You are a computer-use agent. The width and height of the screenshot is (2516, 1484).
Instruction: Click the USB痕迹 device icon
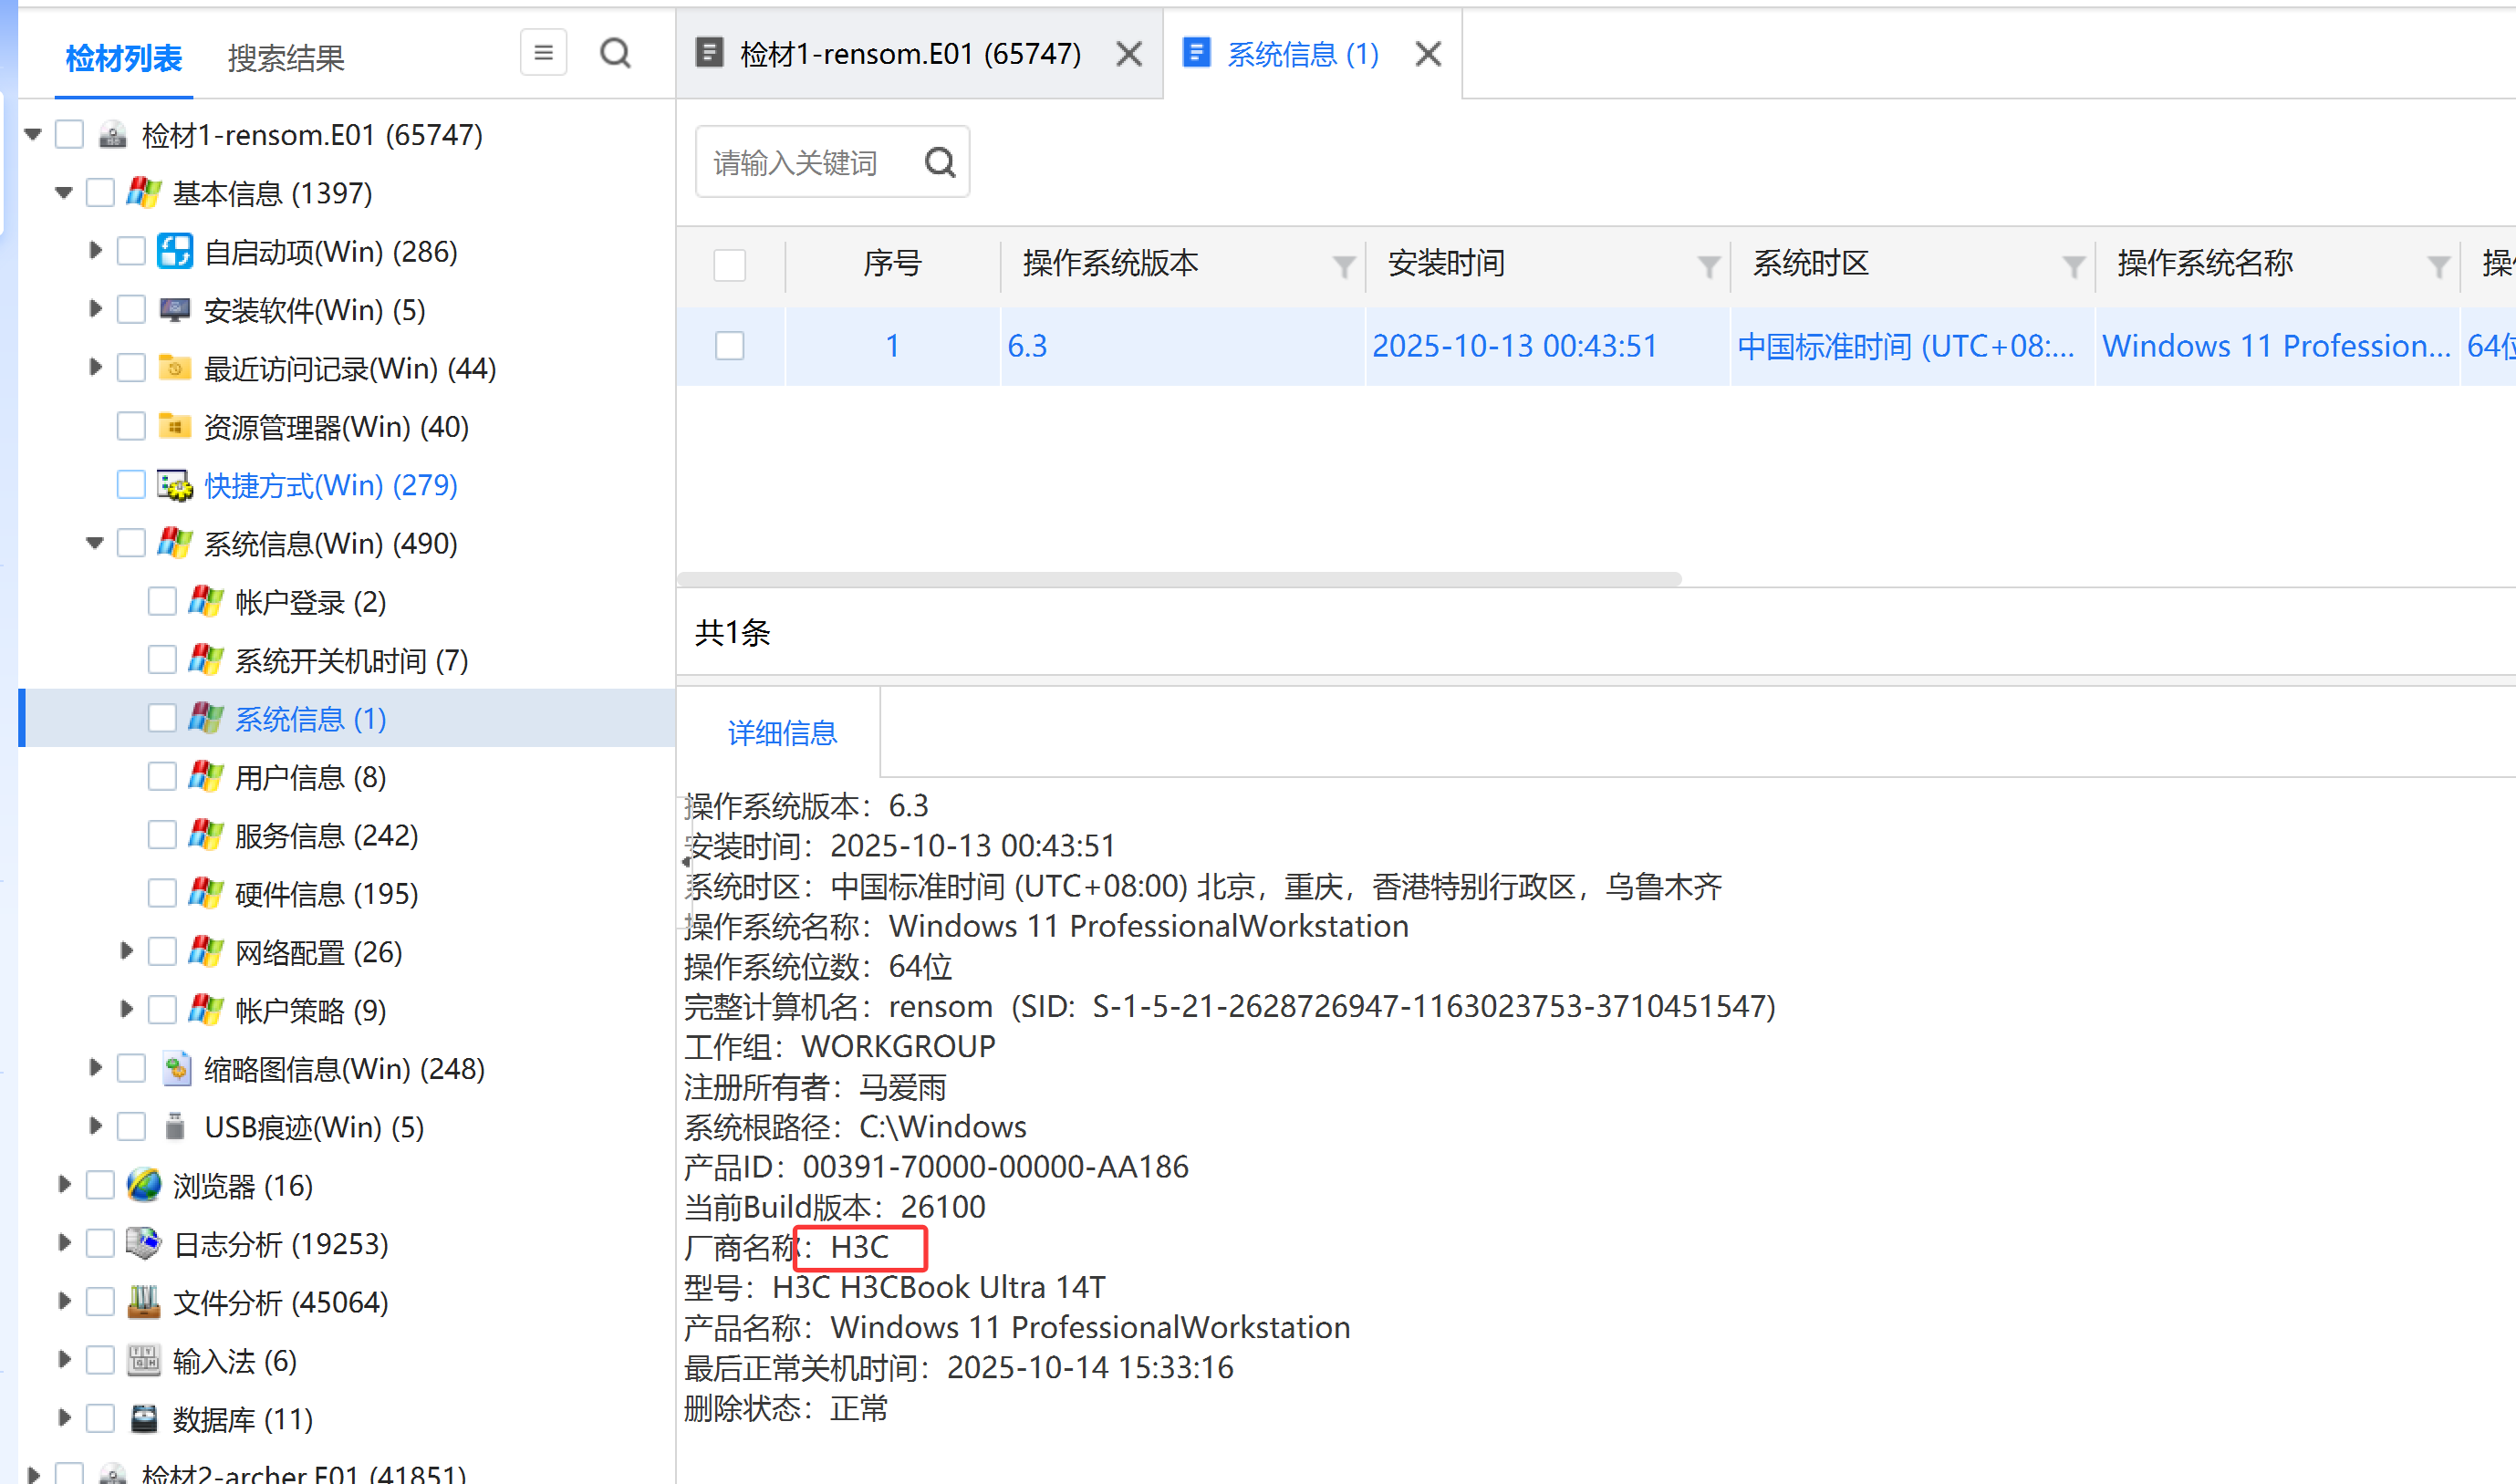coord(175,1127)
